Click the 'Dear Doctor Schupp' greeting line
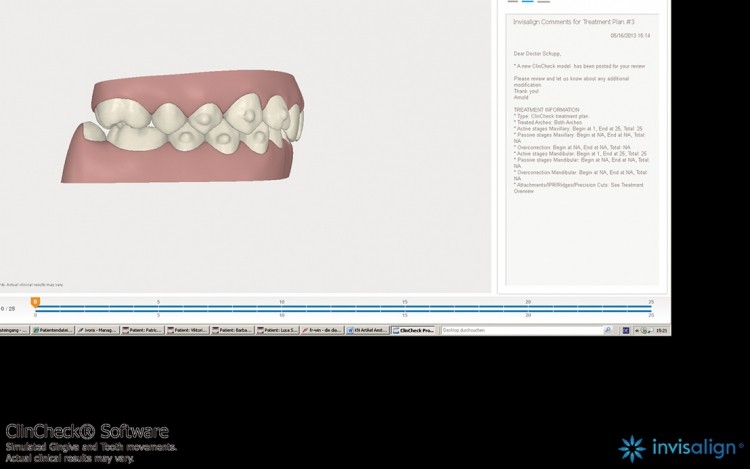Image resolution: width=750 pixels, height=469 pixels. point(537,54)
